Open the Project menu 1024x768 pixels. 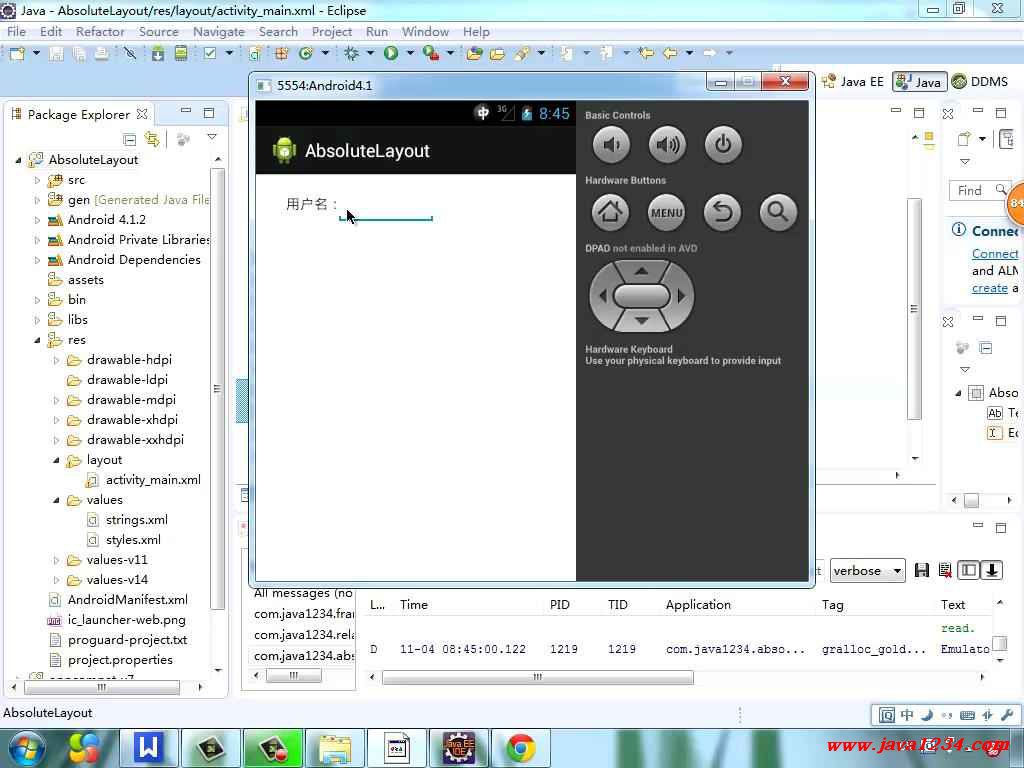332,31
